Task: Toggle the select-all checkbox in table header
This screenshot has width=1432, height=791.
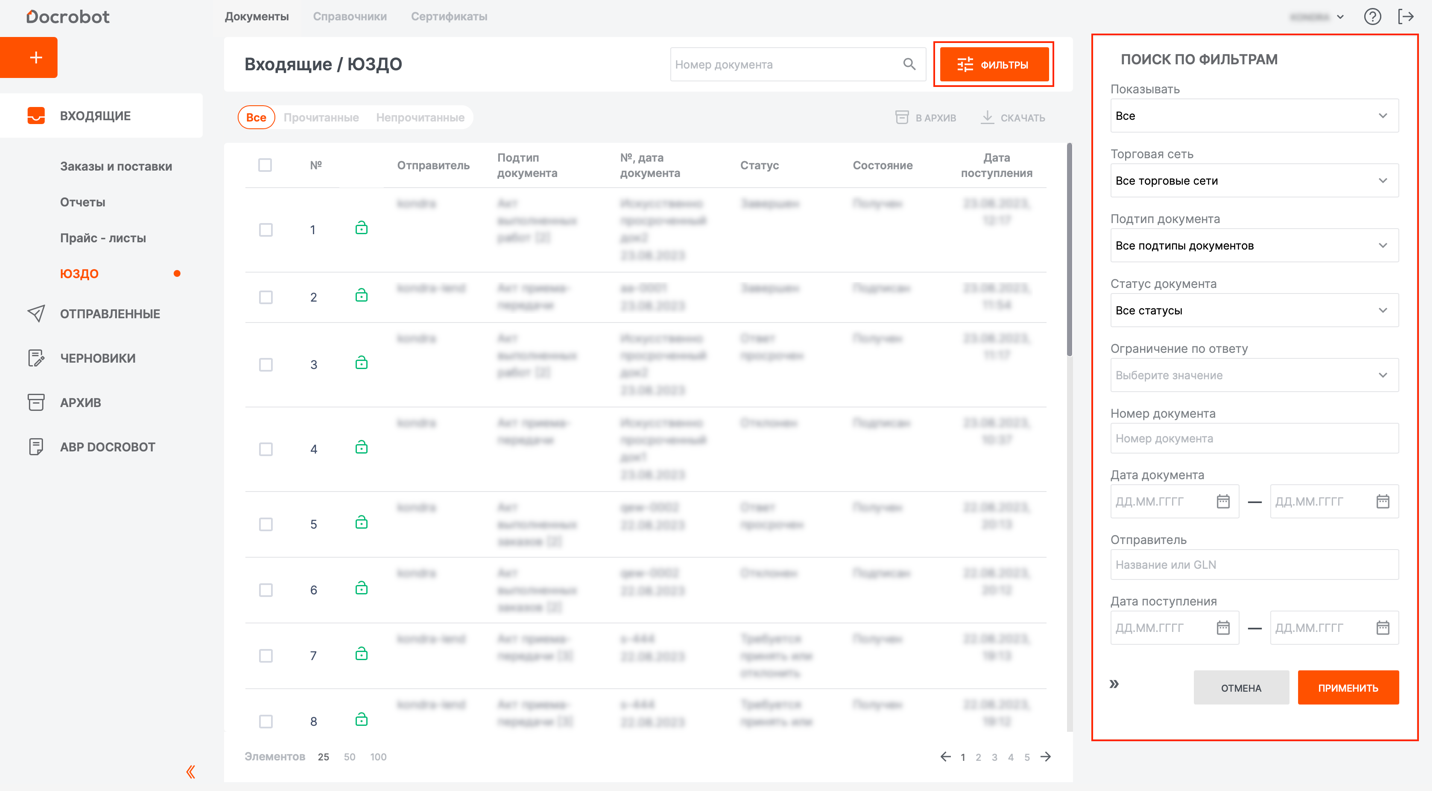Action: [265, 165]
